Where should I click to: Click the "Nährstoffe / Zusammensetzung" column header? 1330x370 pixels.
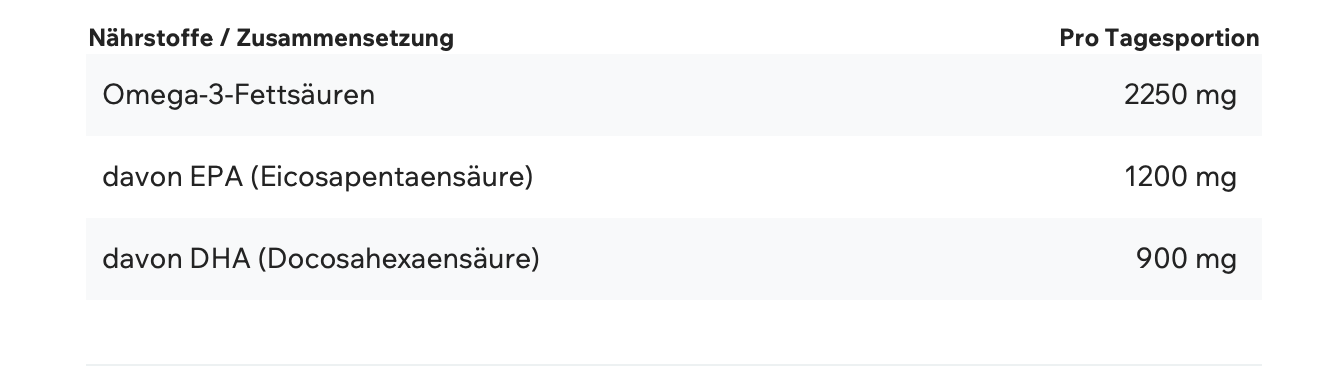click(271, 38)
